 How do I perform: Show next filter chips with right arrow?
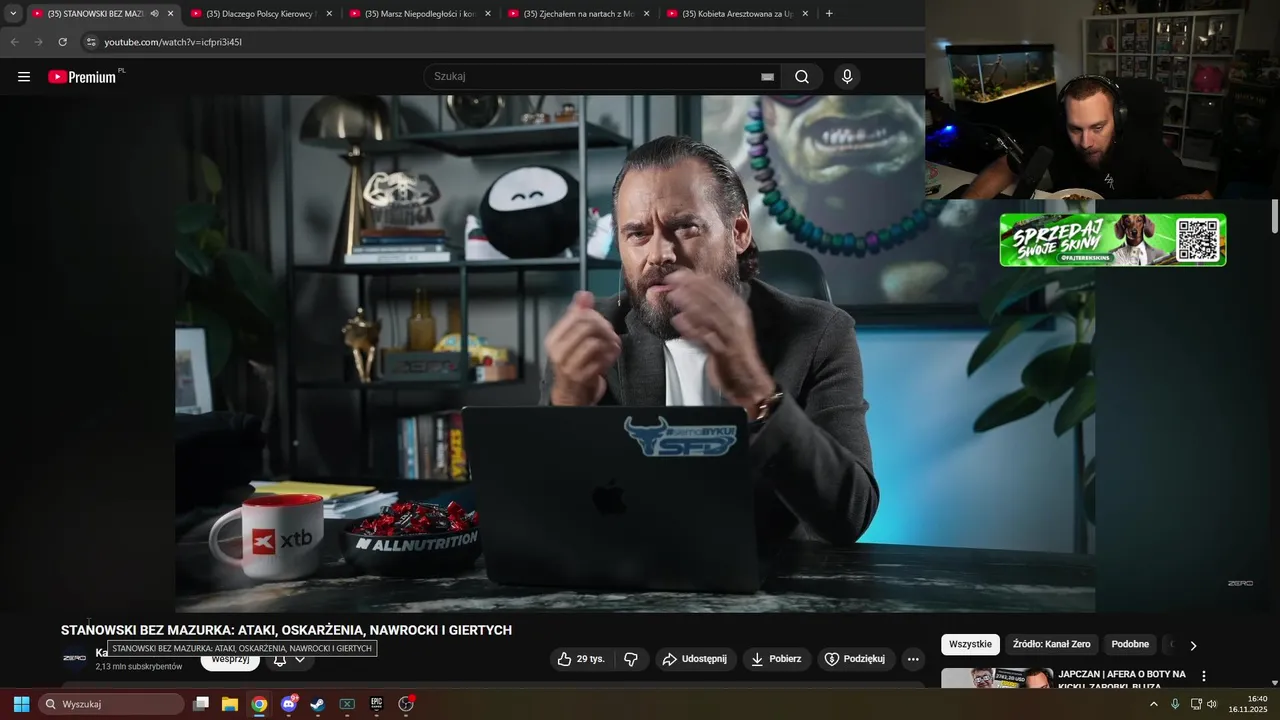(x=1192, y=645)
